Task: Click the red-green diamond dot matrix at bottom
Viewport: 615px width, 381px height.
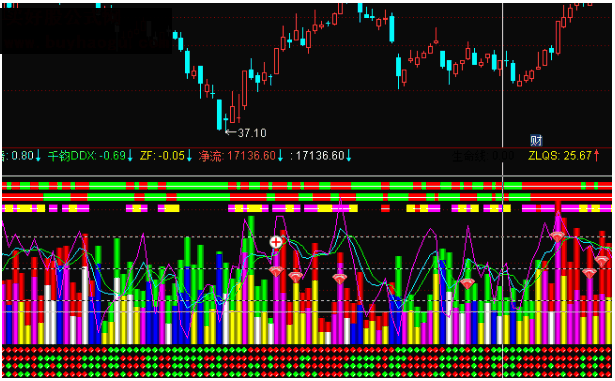Action: click(307, 361)
